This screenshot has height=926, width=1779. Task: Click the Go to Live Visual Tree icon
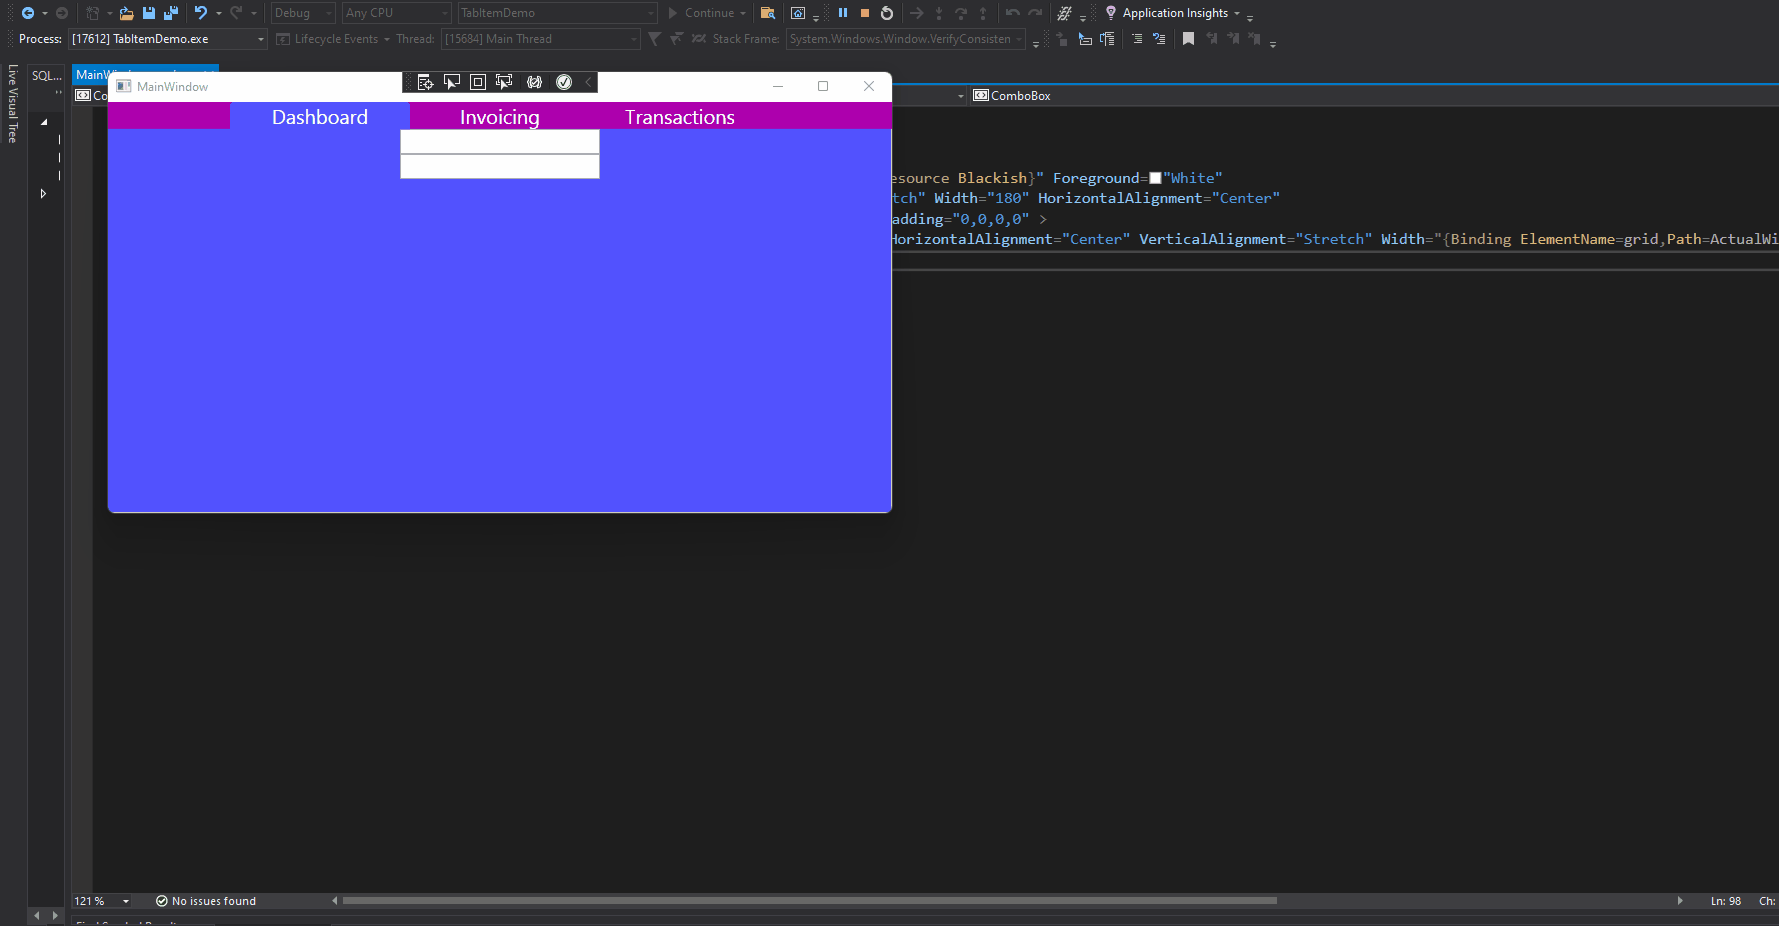425,82
